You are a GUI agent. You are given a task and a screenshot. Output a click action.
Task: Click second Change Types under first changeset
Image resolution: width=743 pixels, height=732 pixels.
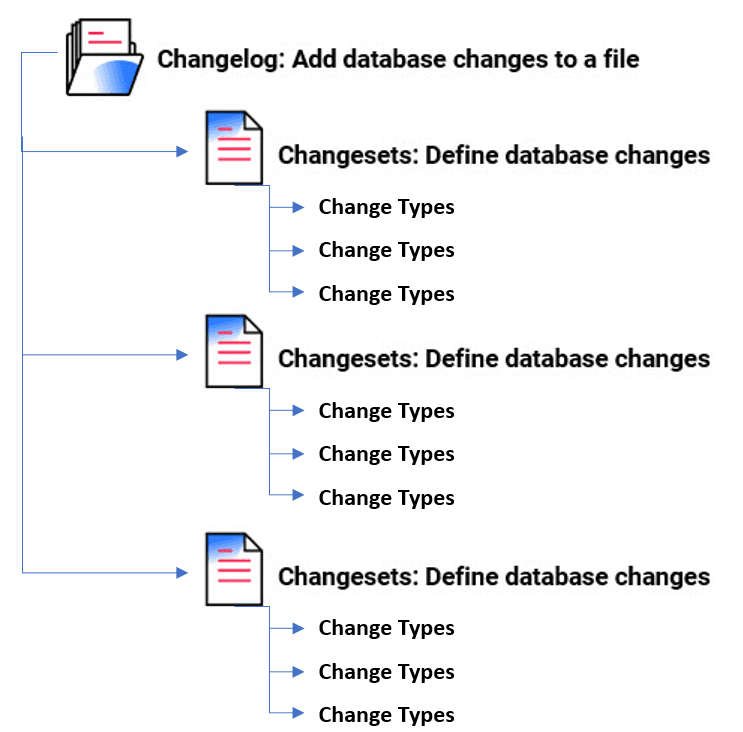coord(386,250)
